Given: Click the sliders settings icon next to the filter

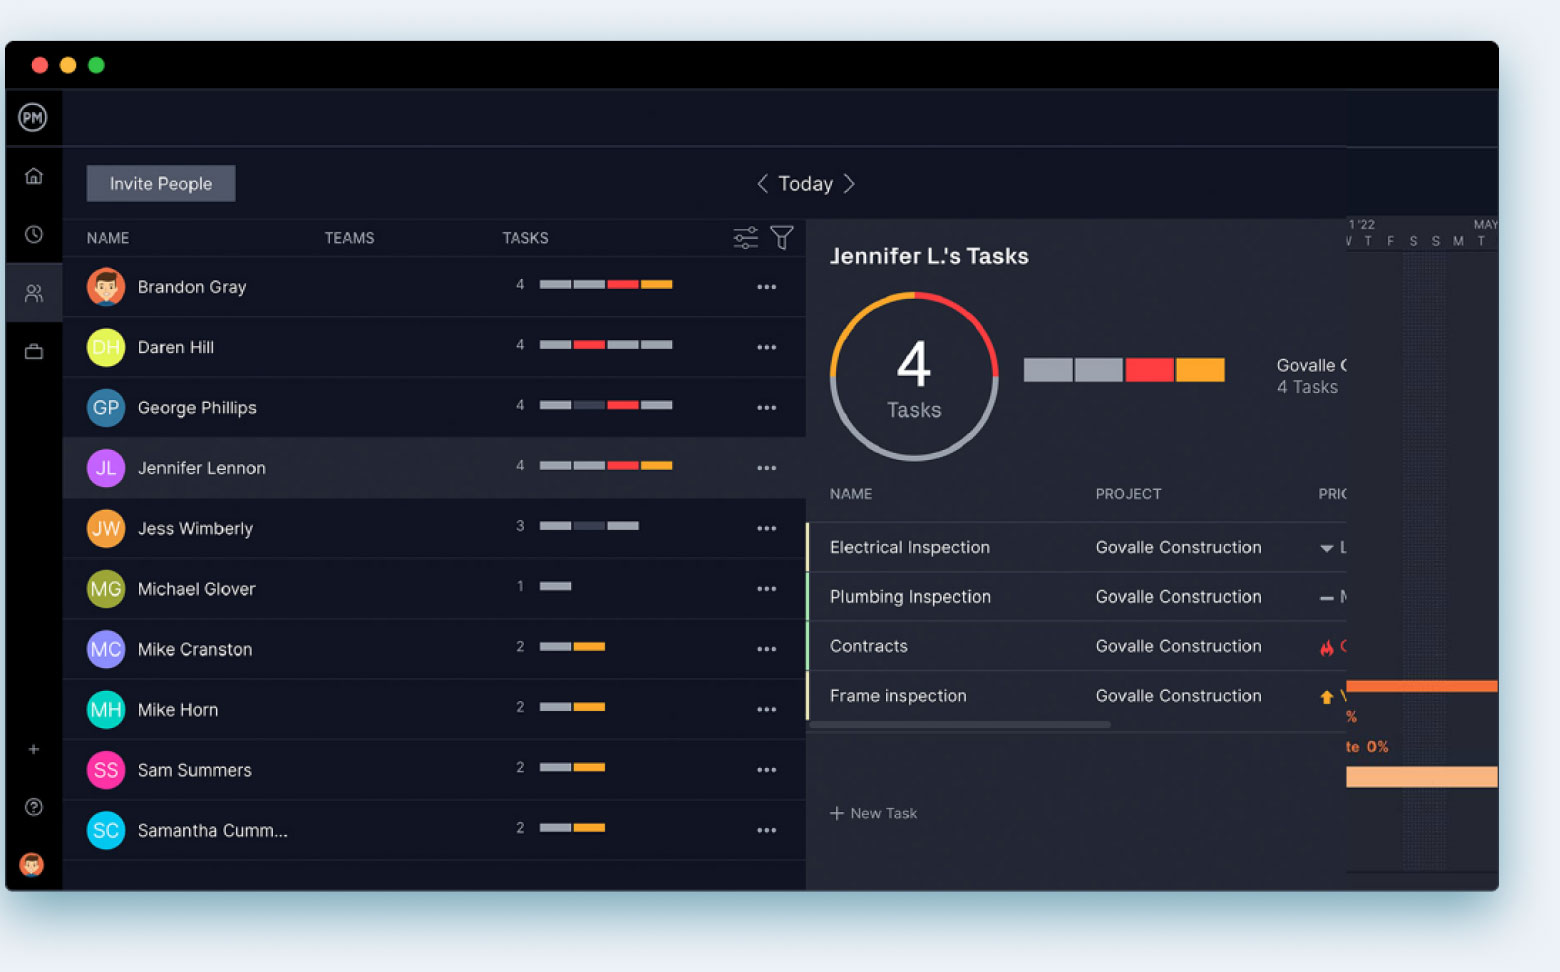Looking at the screenshot, I should click(744, 237).
